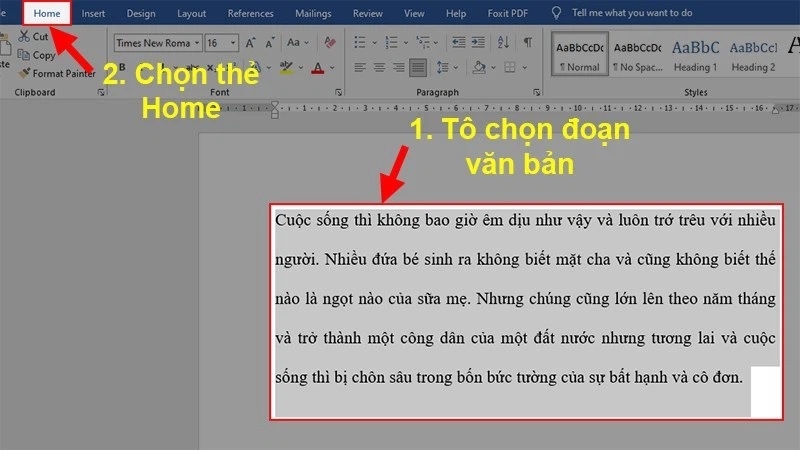Viewport: 800px width, 450px height.
Task: Open the Insert ribbon tab
Action: tap(93, 14)
